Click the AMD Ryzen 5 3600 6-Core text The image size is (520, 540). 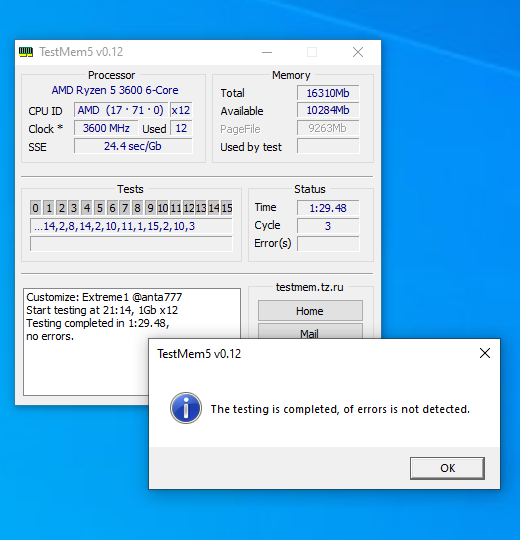coord(115,90)
